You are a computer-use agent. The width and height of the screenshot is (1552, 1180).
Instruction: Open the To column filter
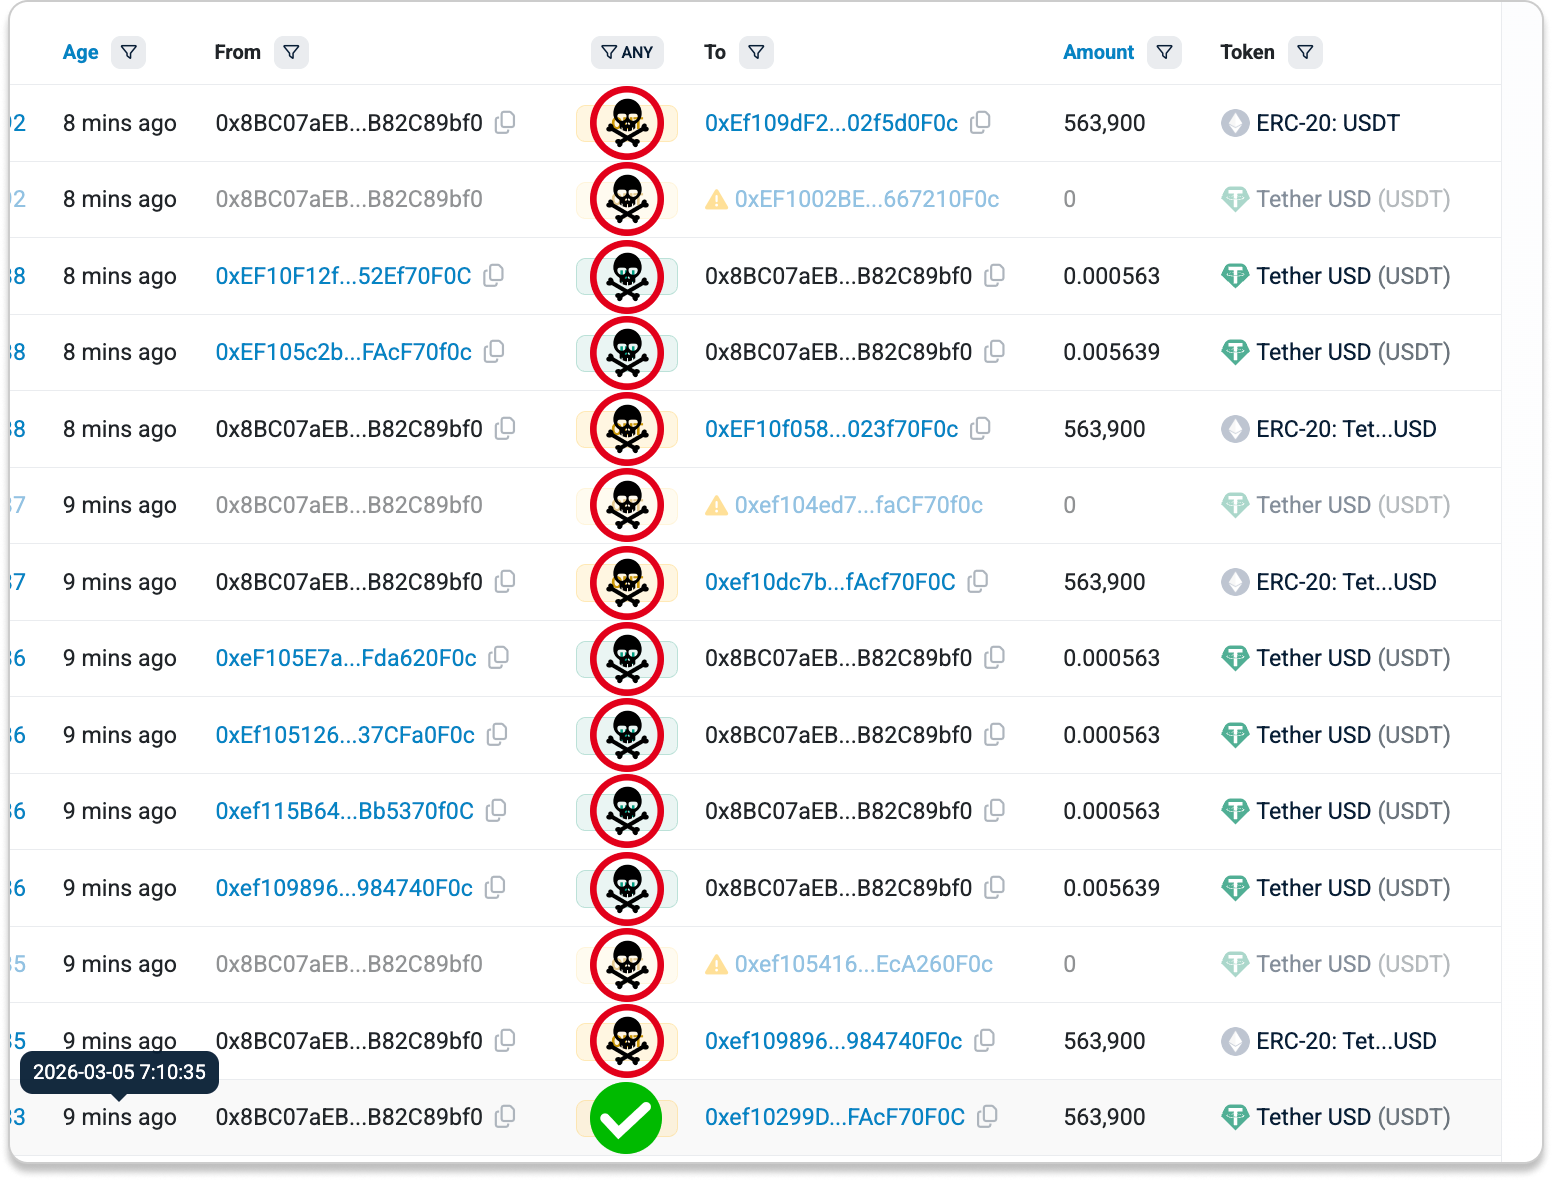click(x=757, y=52)
